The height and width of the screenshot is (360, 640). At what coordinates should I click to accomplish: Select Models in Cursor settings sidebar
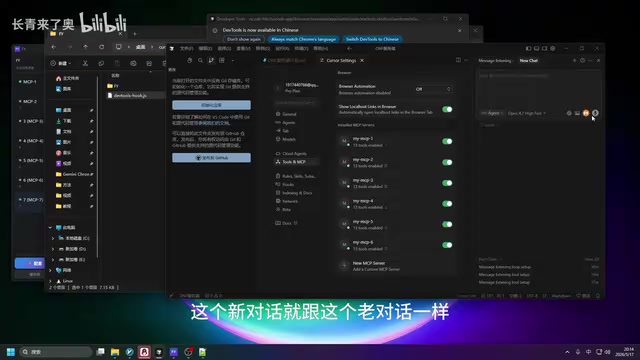tap(289, 139)
